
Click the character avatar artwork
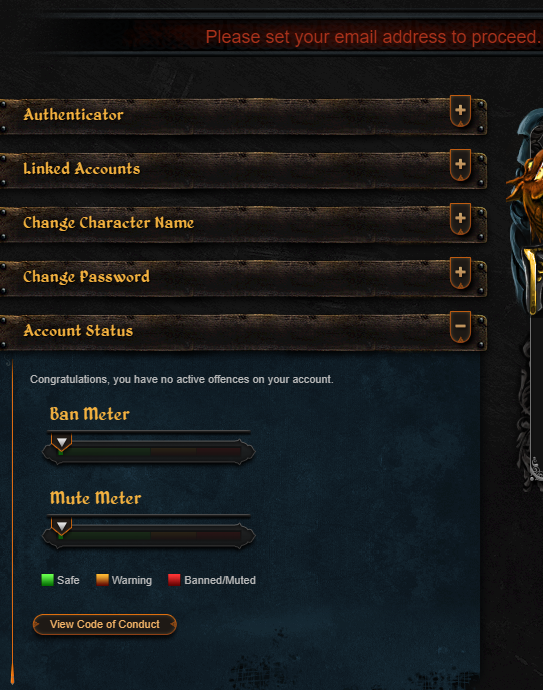coord(526,211)
